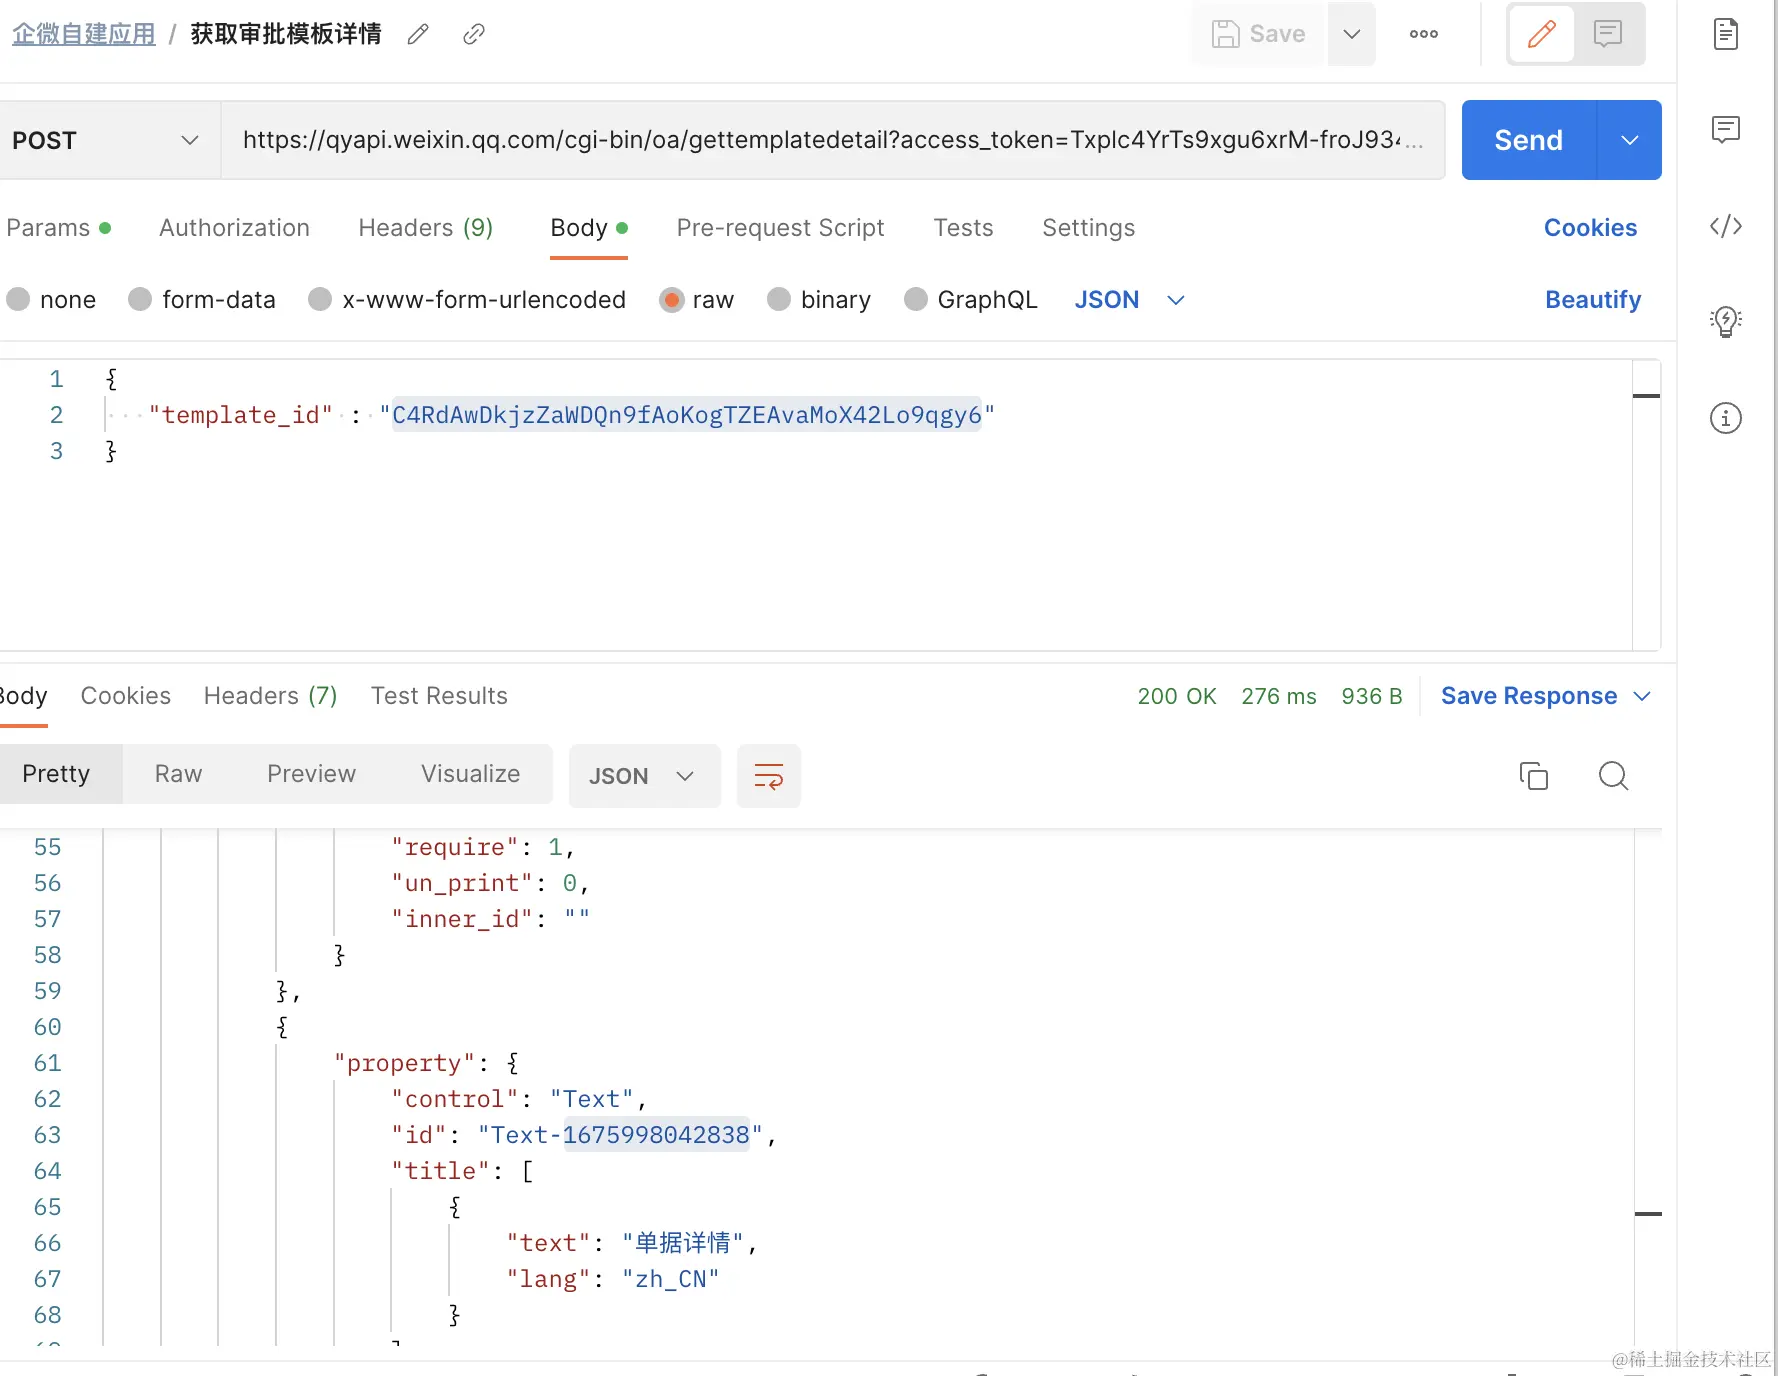Select the form-data body type
1778x1376 pixels.
point(202,300)
